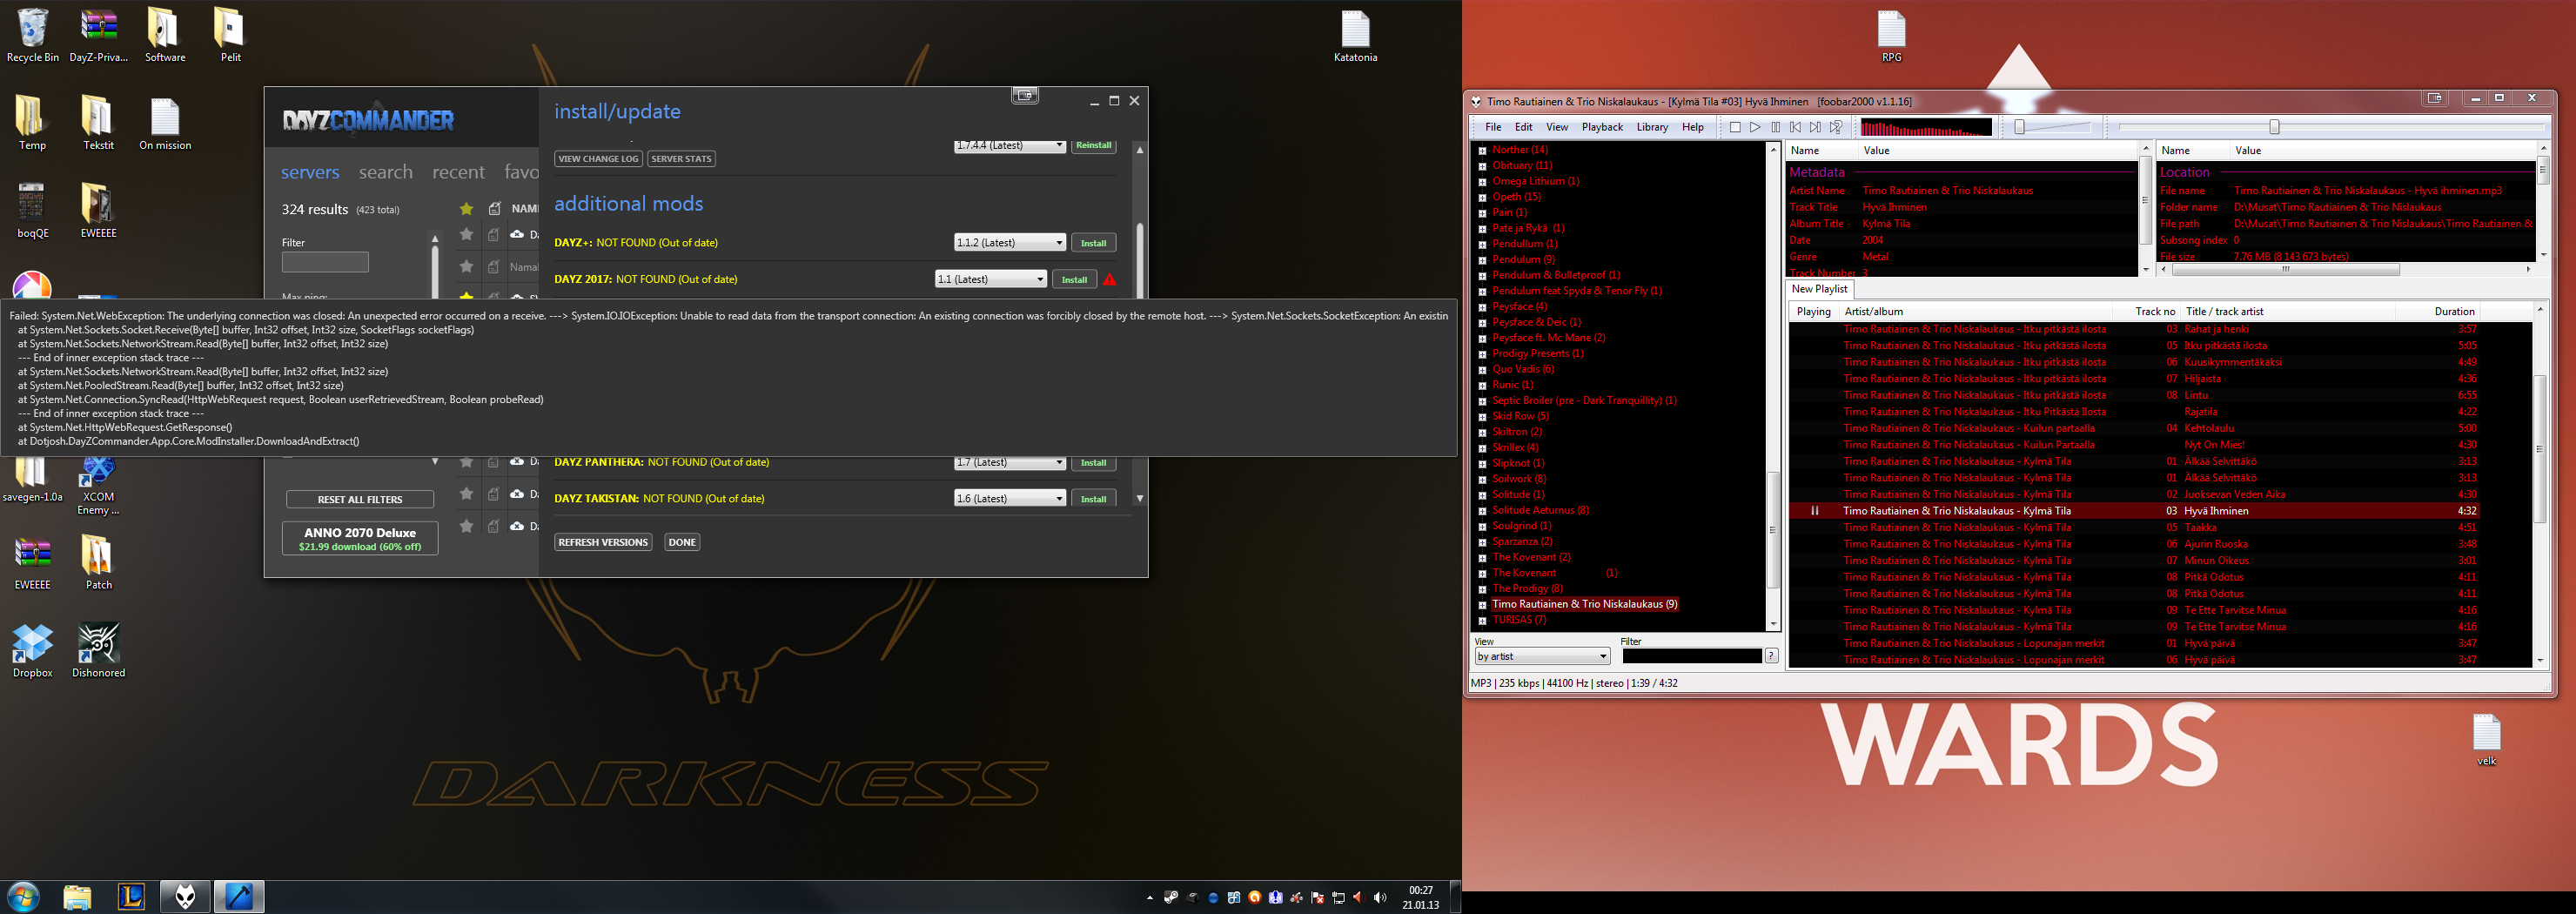Select the New Playlist tab
The width and height of the screenshot is (2576, 914).
(x=1819, y=289)
